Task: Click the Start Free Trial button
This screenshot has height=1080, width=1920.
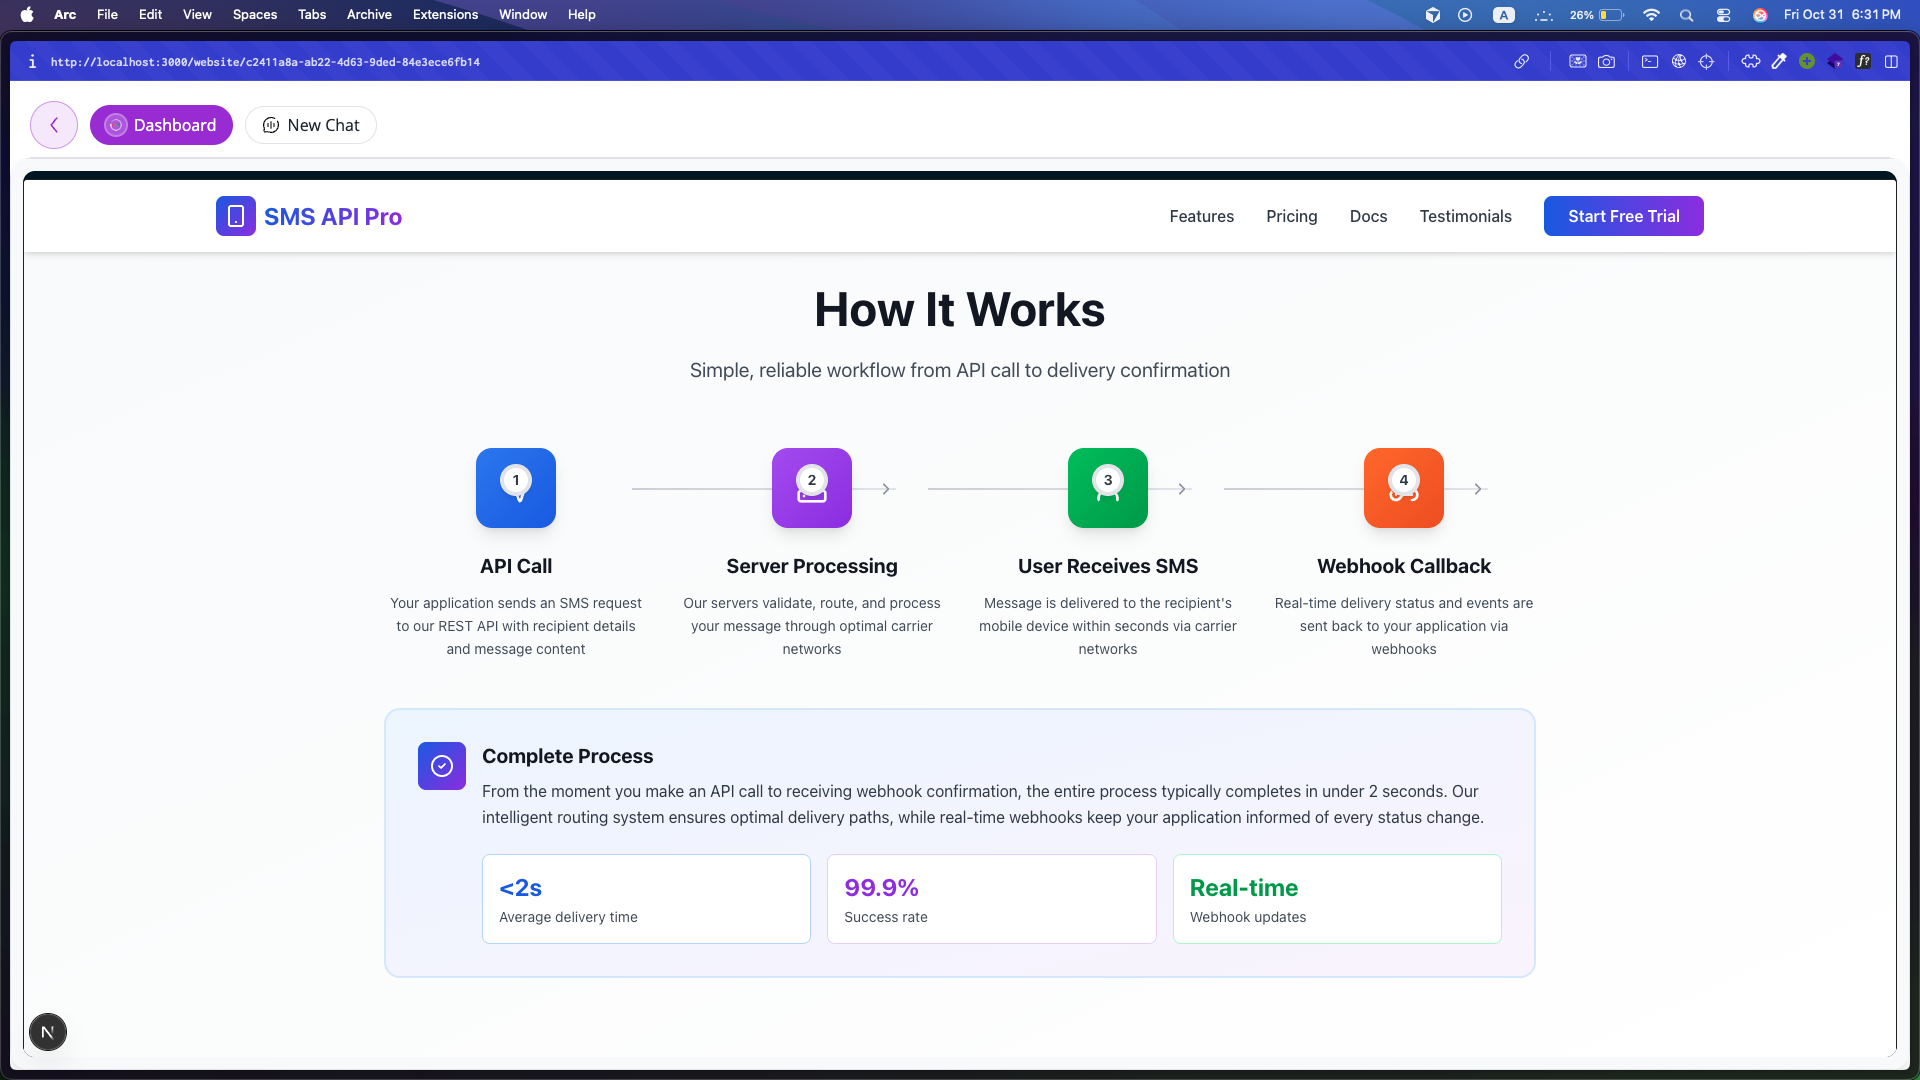Action: tap(1623, 216)
